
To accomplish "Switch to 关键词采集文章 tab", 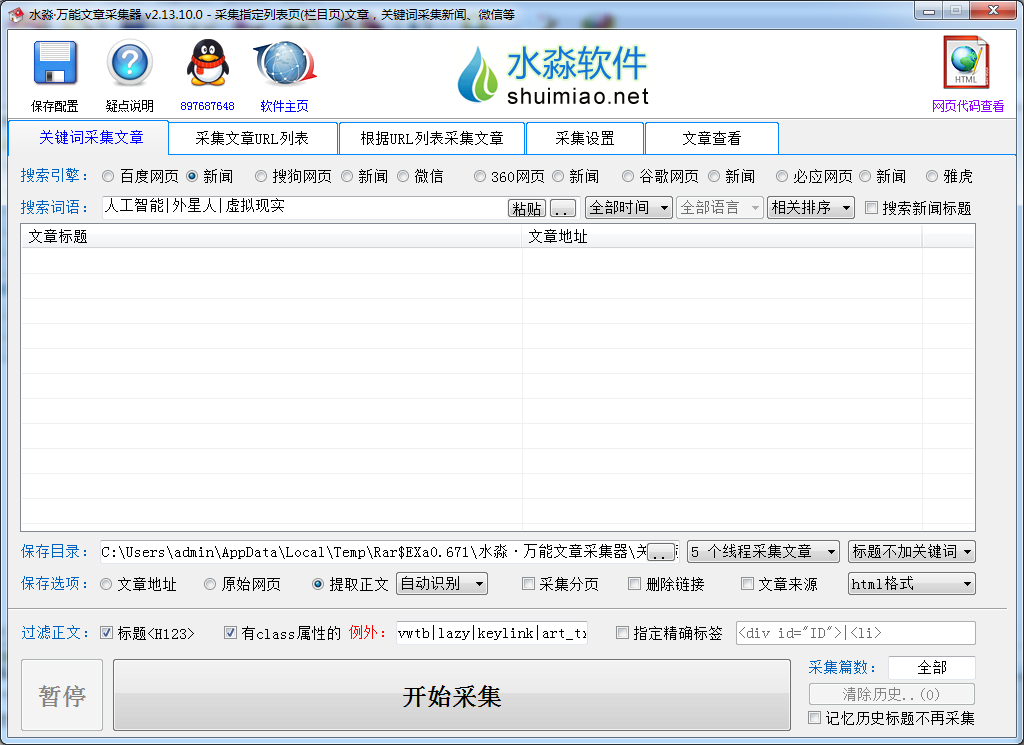I will click(x=91, y=138).
